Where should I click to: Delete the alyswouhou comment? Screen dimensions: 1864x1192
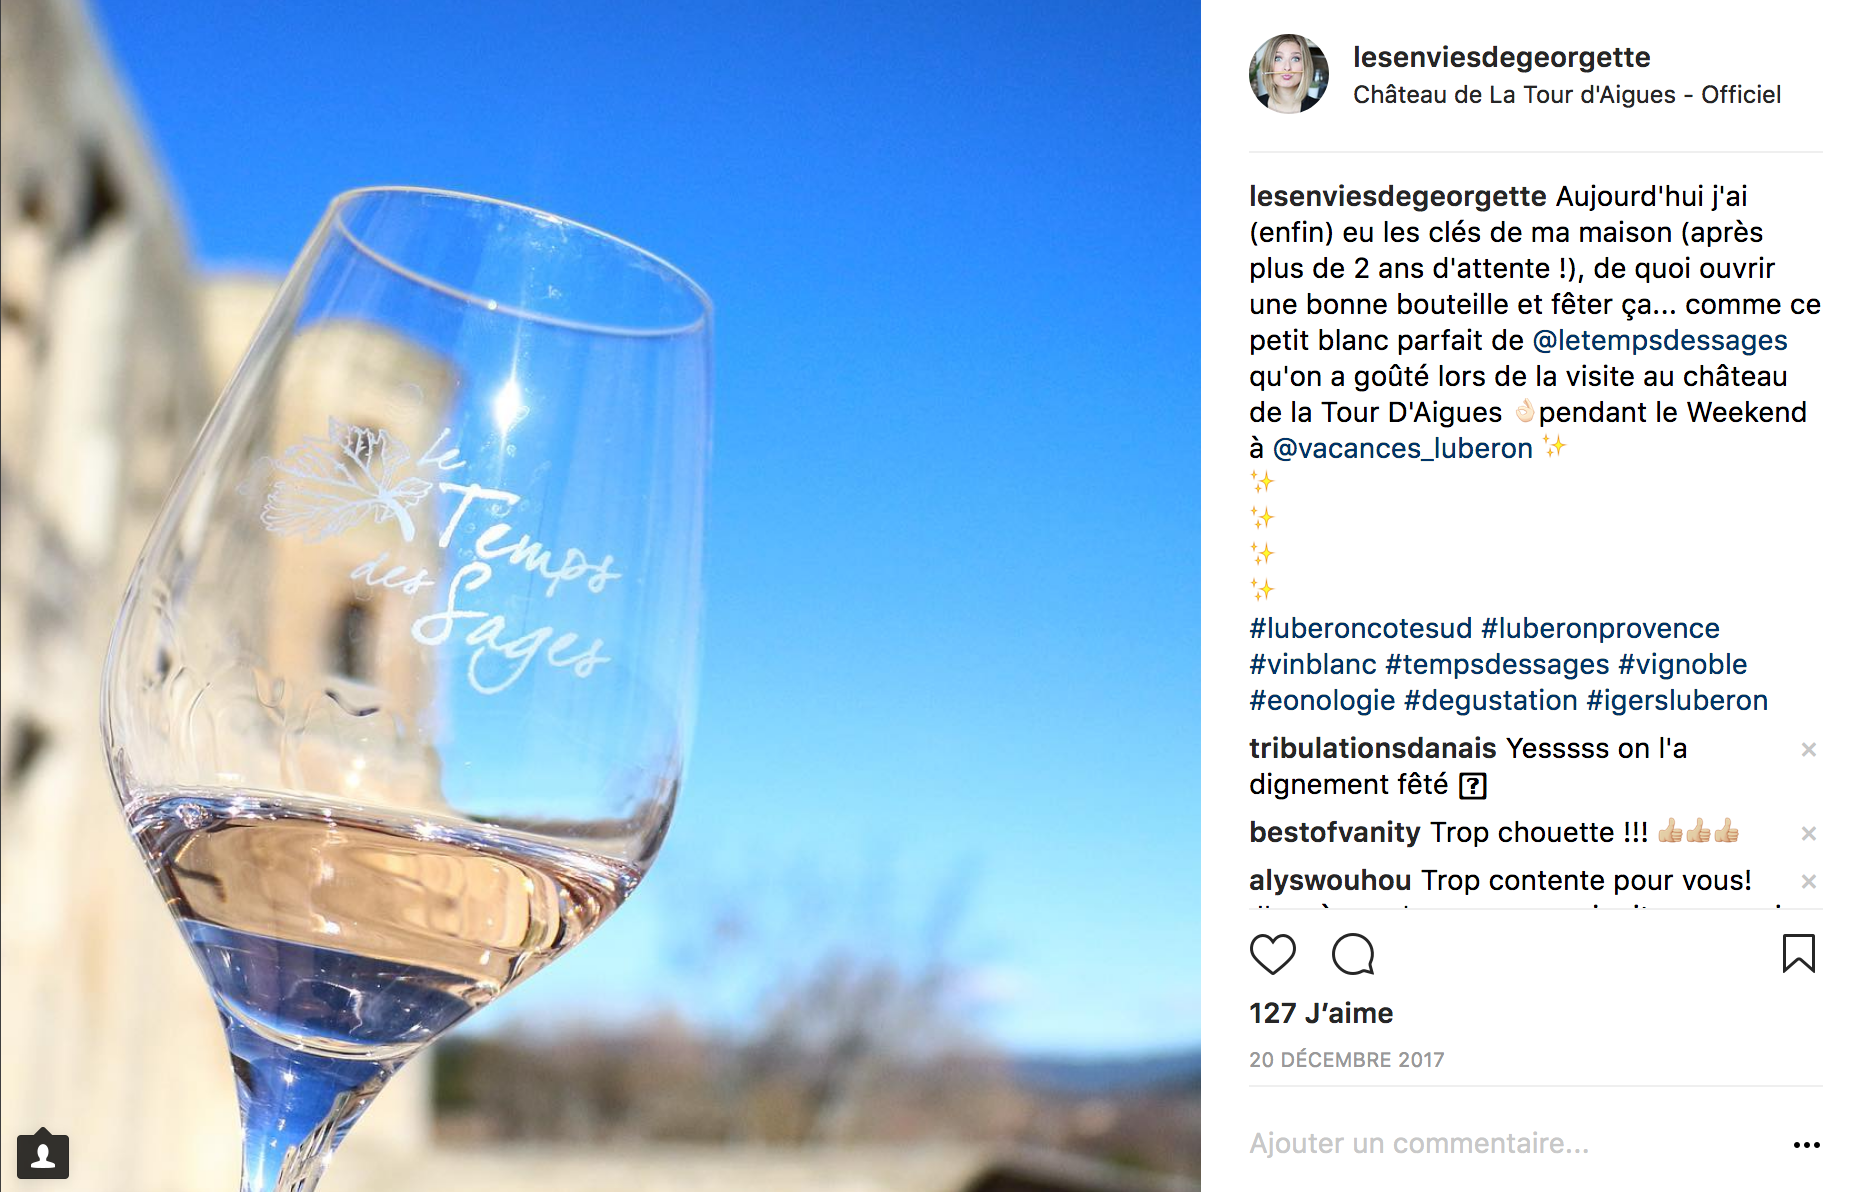pyautogui.click(x=1808, y=882)
